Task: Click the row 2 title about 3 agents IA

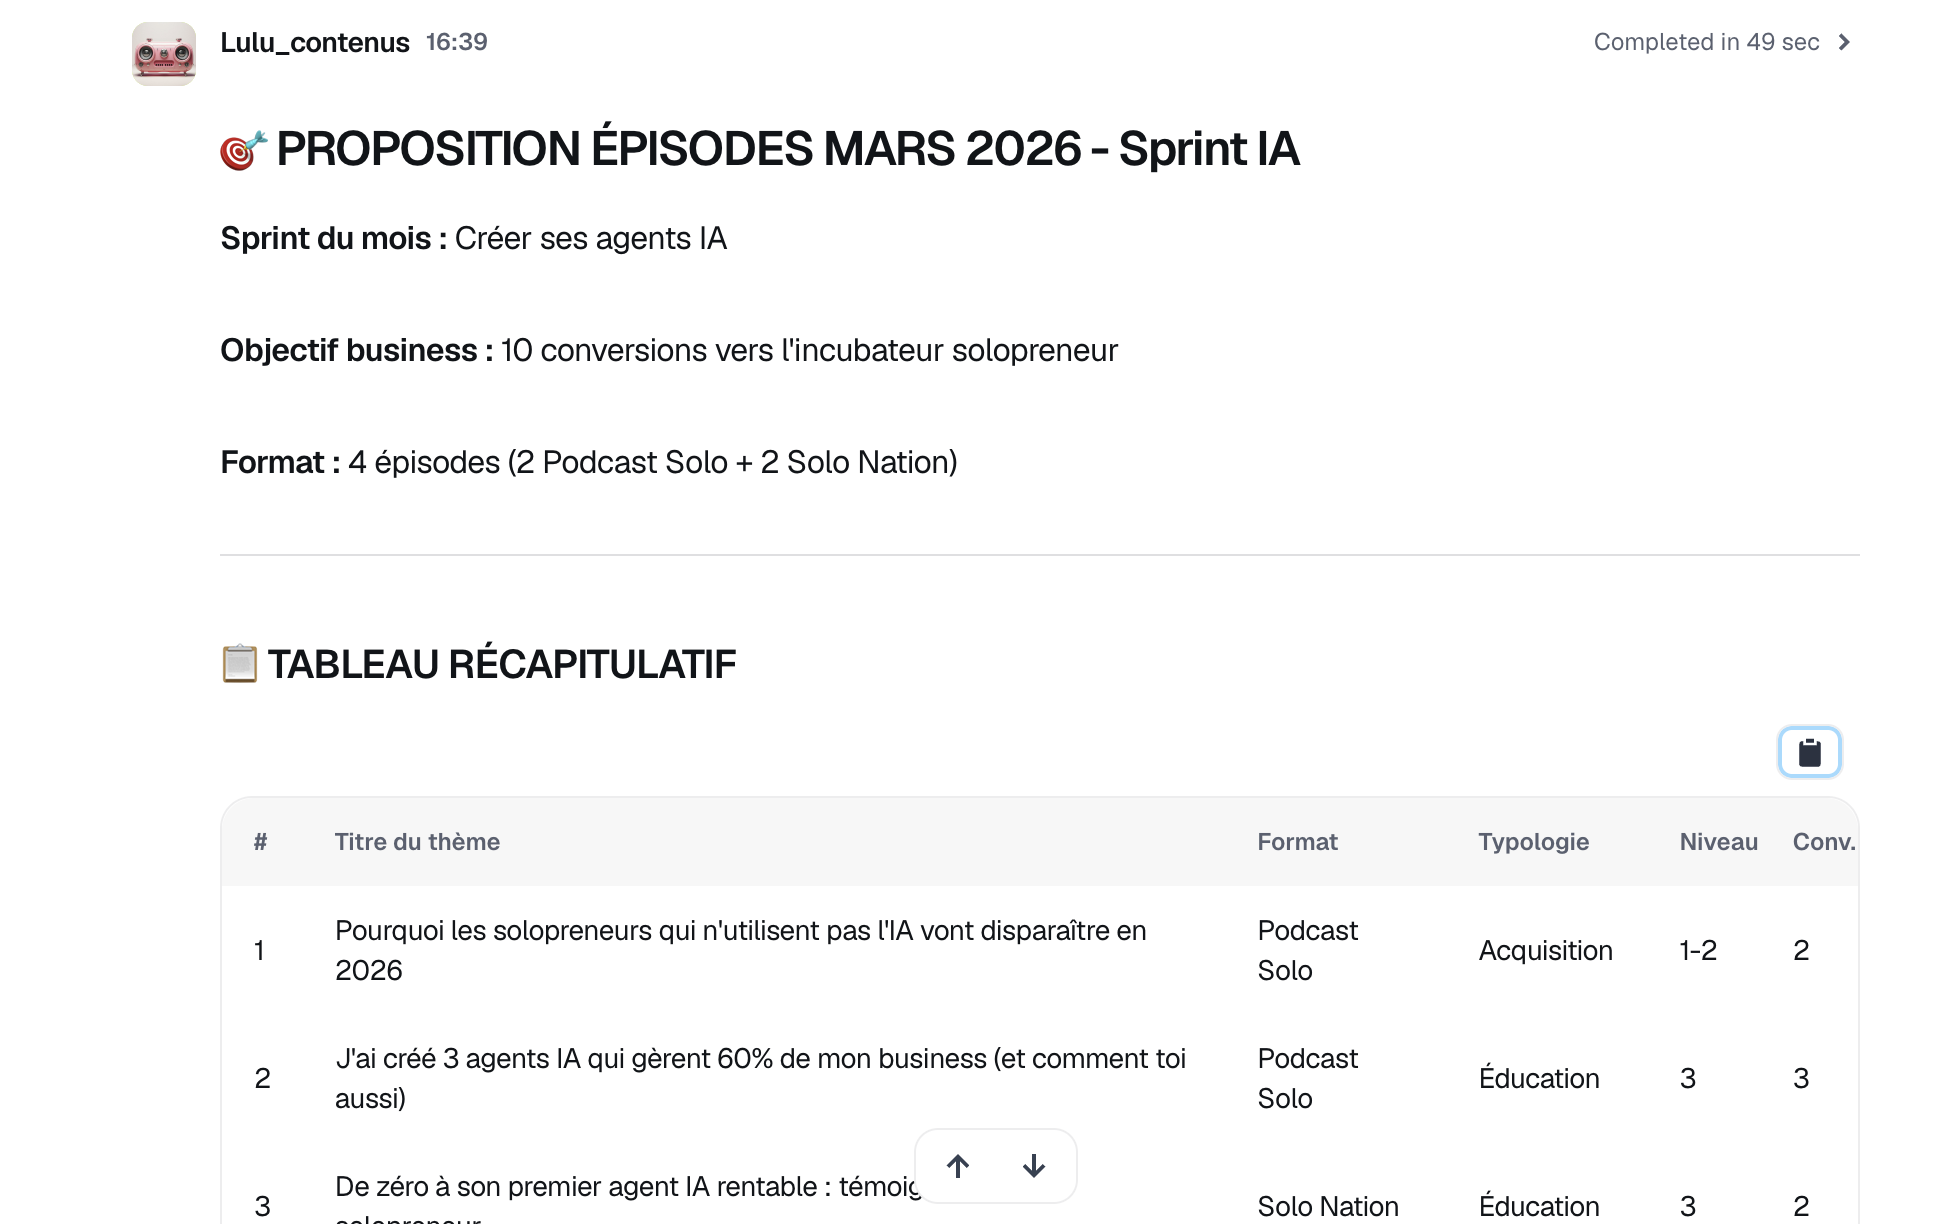Action: pos(760,1078)
